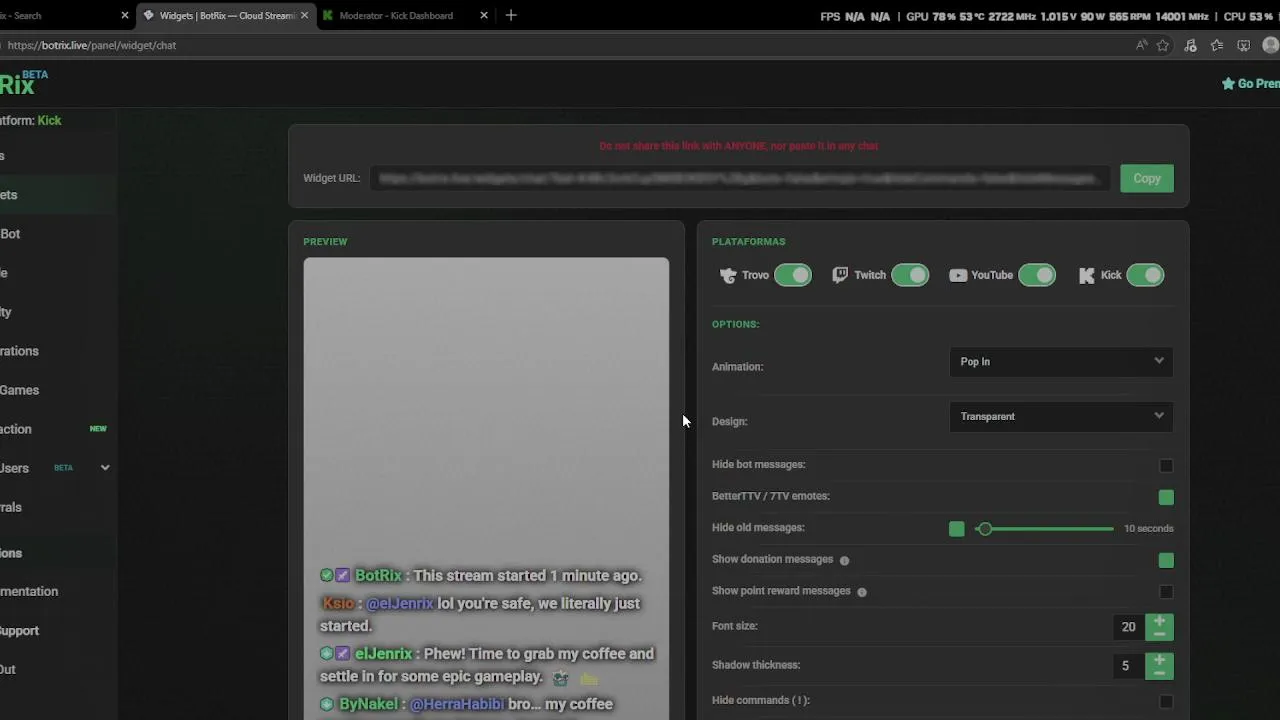
Task: Click the @HerraHabibi mention in preview chat
Action: (457, 704)
